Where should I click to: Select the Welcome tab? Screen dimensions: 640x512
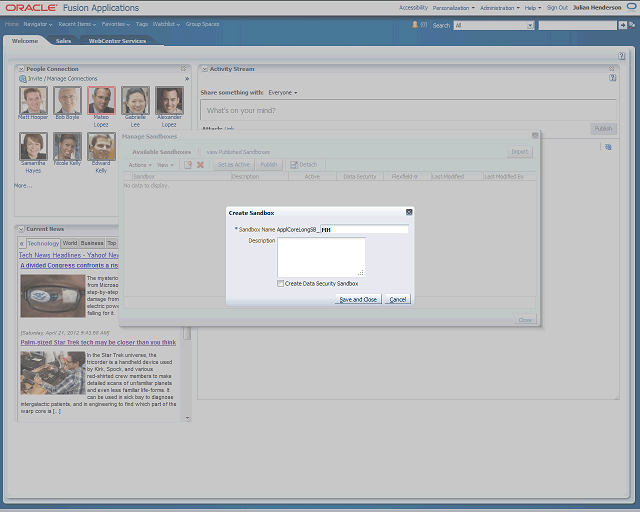[x=25, y=41]
